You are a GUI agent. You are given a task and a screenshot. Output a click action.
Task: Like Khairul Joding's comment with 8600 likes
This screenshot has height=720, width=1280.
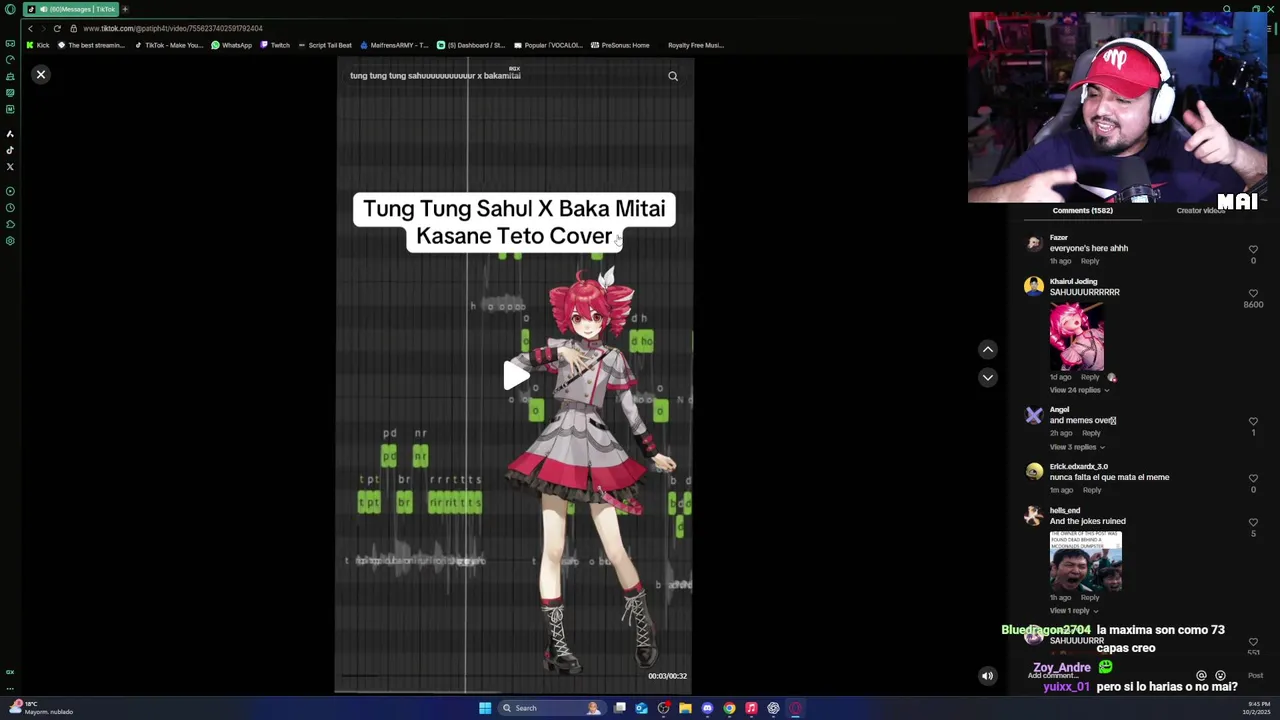1253,293
